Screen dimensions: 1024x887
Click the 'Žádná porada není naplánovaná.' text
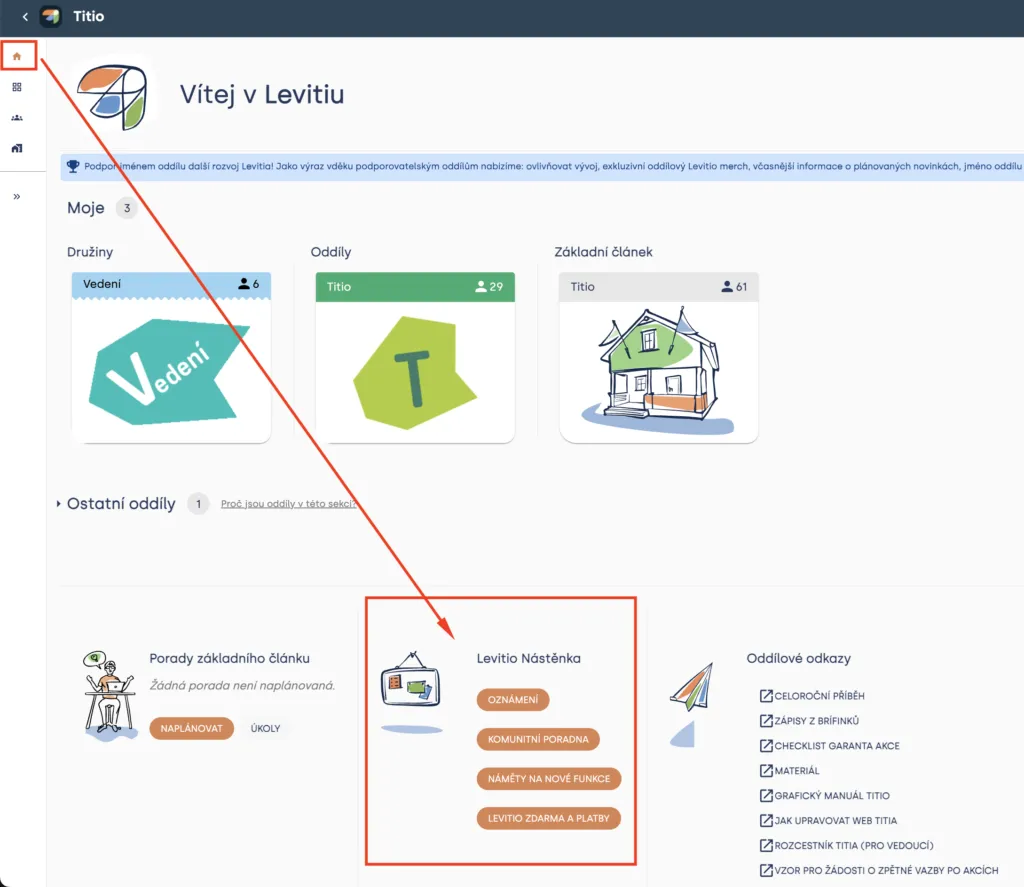tap(242, 685)
